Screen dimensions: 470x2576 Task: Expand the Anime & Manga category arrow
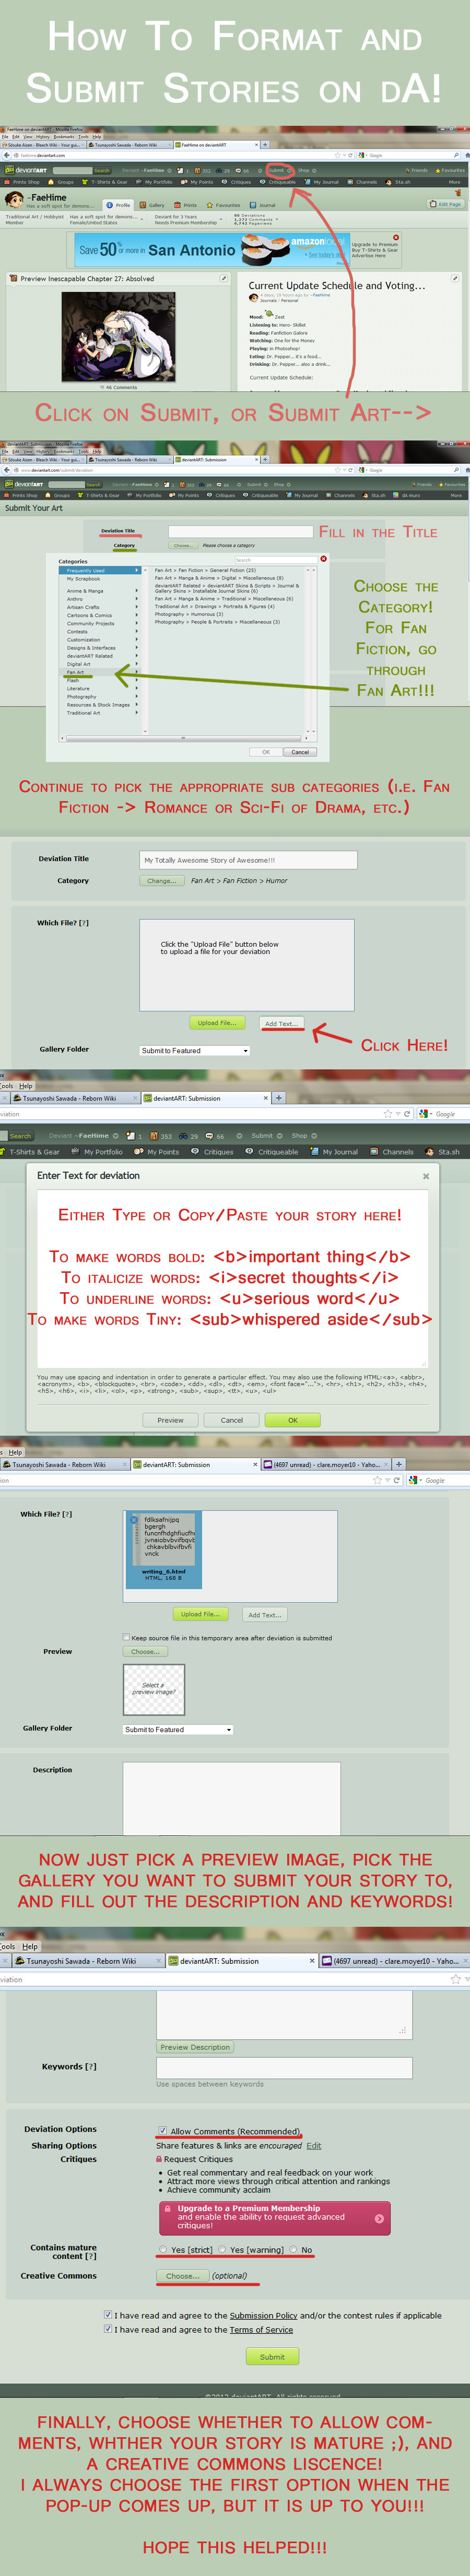click(137, 591)
